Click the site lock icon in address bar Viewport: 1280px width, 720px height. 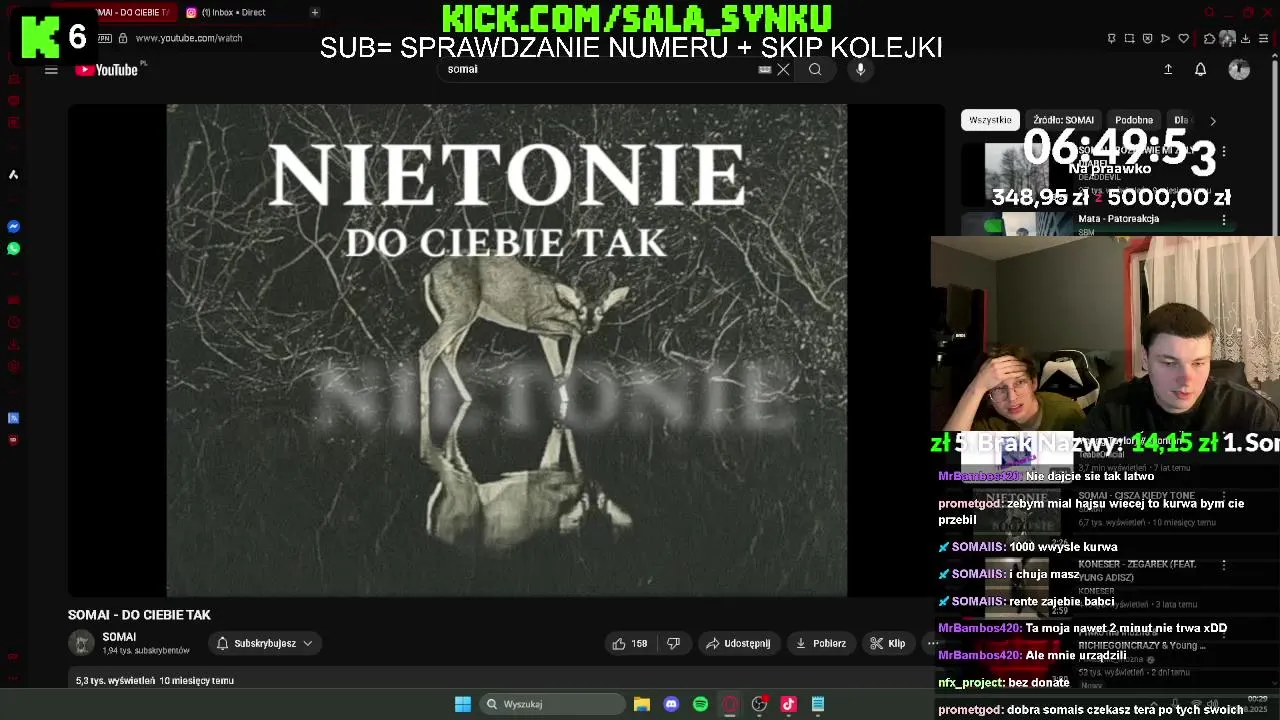point(122,38)
